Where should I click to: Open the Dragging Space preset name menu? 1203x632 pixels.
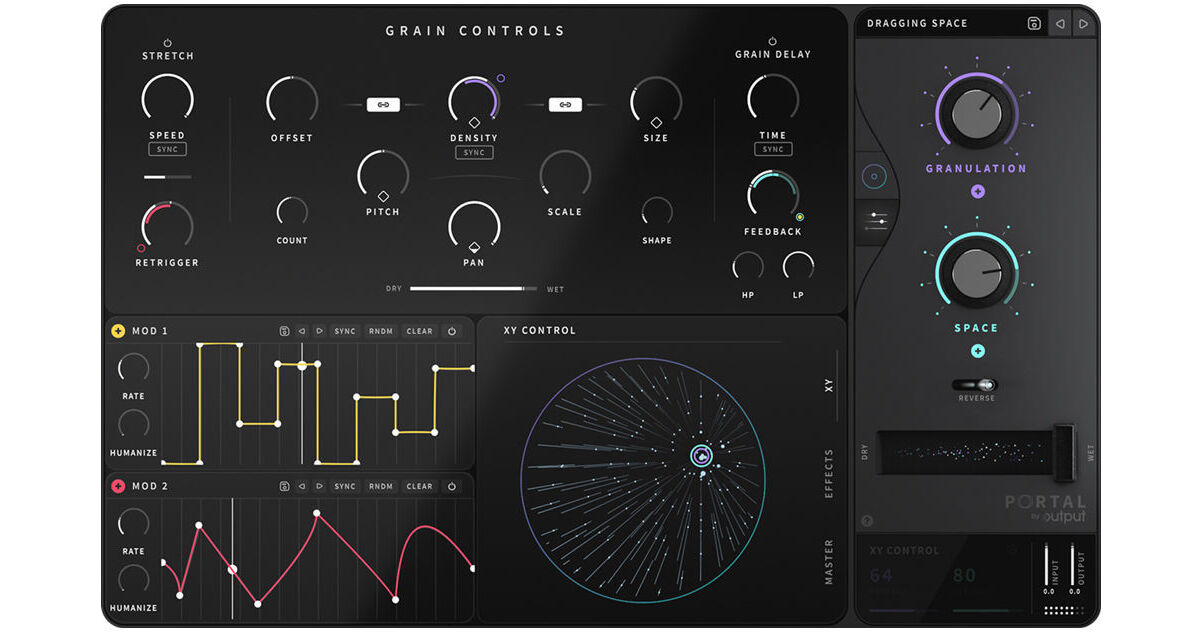tap(917, 23)
